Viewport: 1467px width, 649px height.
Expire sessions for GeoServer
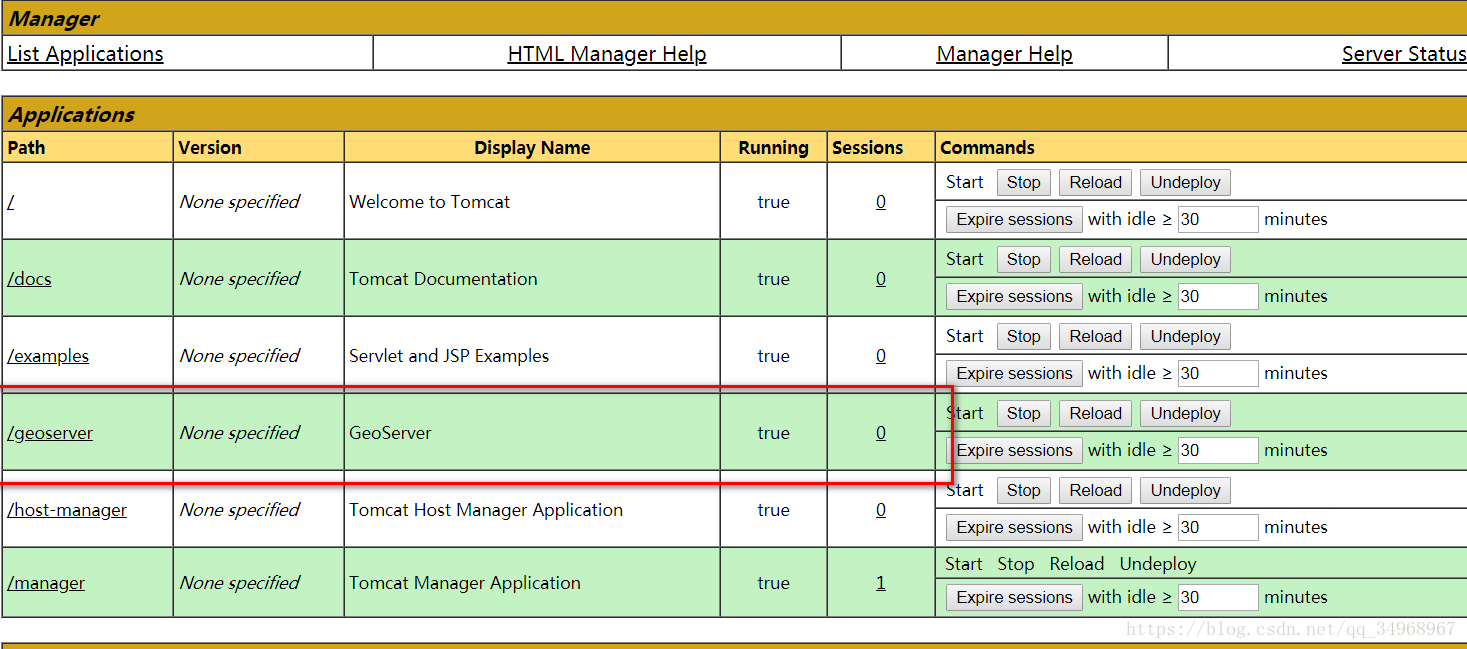tap(1014, 450)
